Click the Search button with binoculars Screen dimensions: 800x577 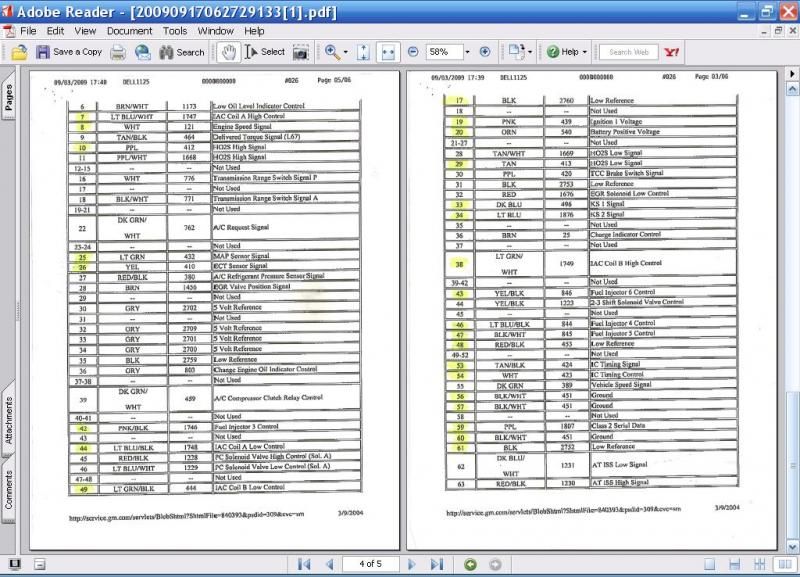click(181, 52)
